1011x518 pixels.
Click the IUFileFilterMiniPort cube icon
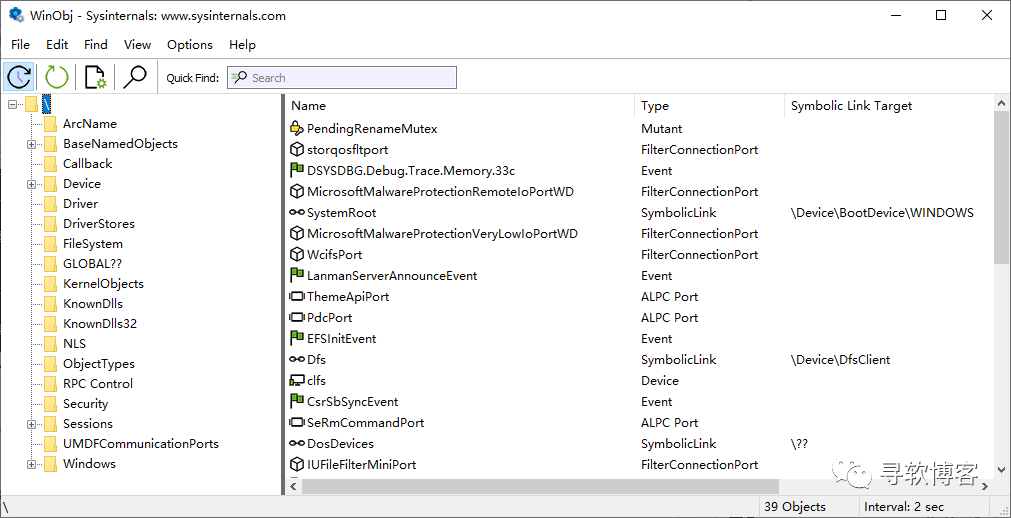296,464
